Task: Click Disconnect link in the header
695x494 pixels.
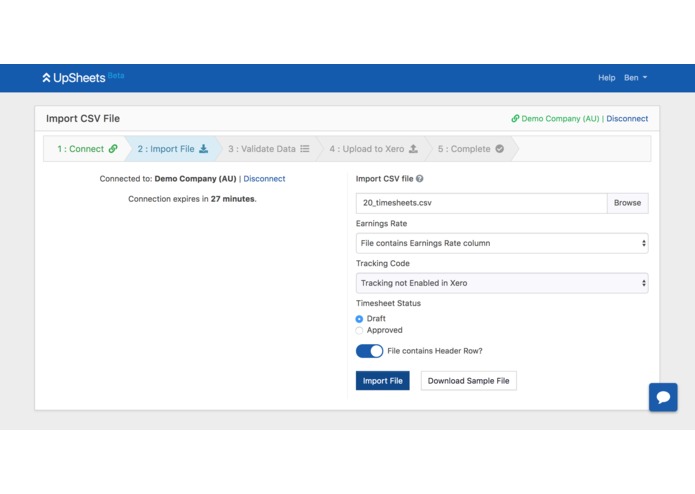Action: [x=627, y=119]
